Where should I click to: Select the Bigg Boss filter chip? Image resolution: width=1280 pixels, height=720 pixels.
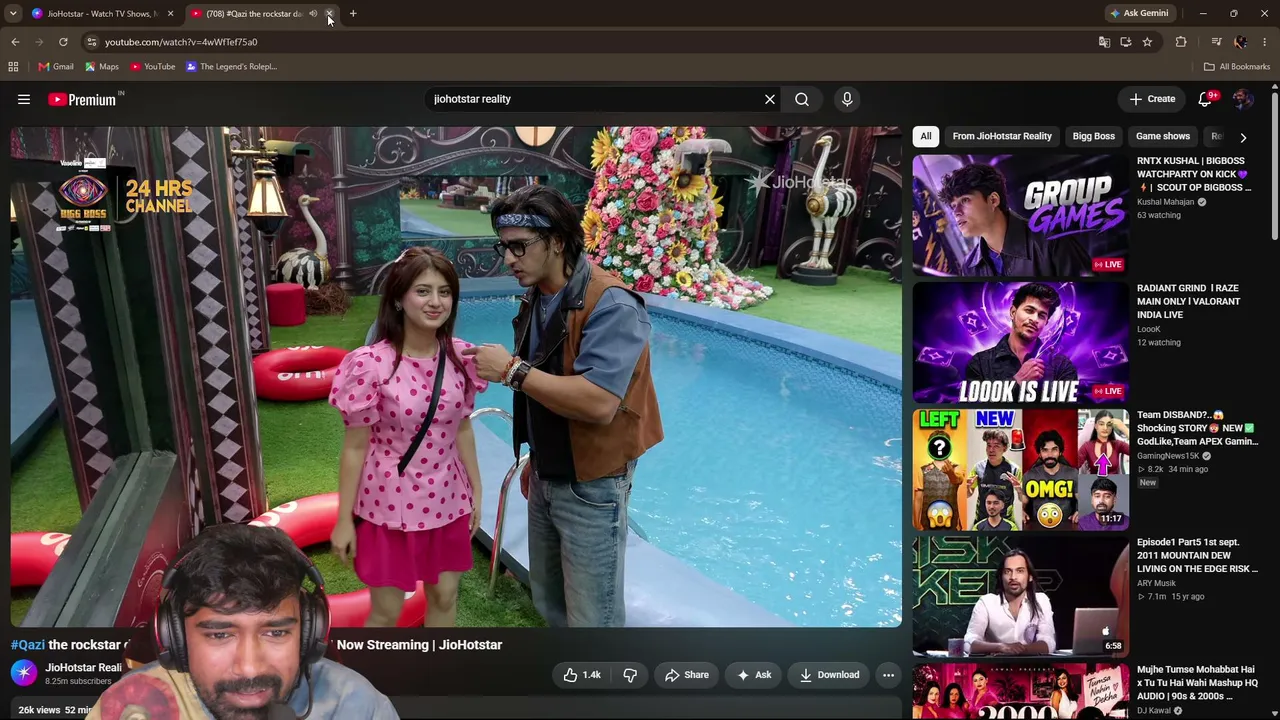pos(1093,136)
